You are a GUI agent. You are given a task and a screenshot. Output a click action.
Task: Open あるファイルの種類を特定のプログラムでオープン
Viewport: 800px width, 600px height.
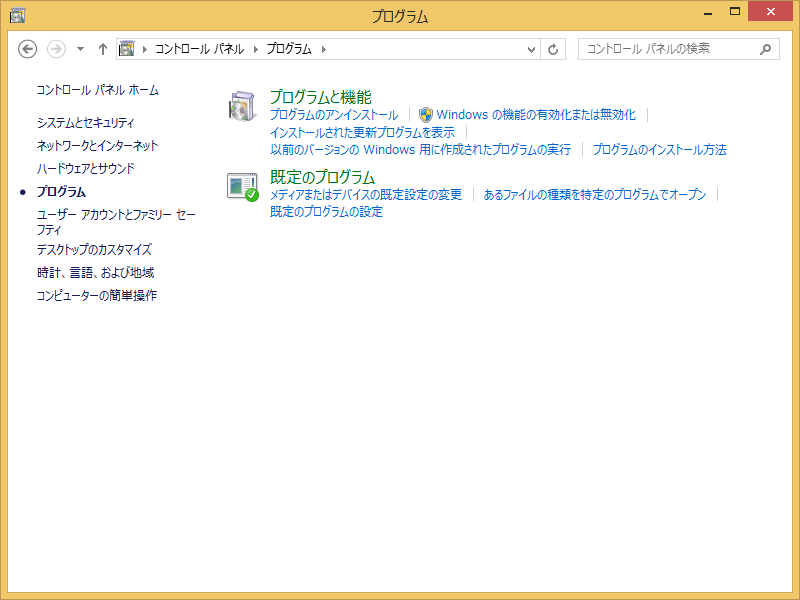595,195
